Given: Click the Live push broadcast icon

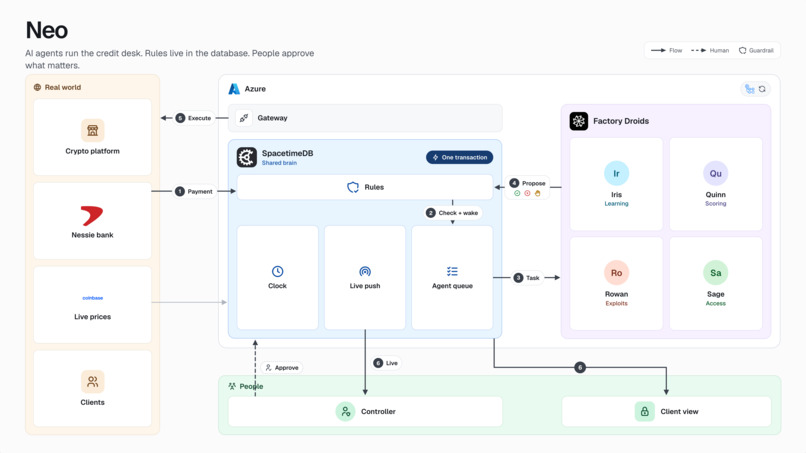Looking at the screenshot, I should (365, 271).
